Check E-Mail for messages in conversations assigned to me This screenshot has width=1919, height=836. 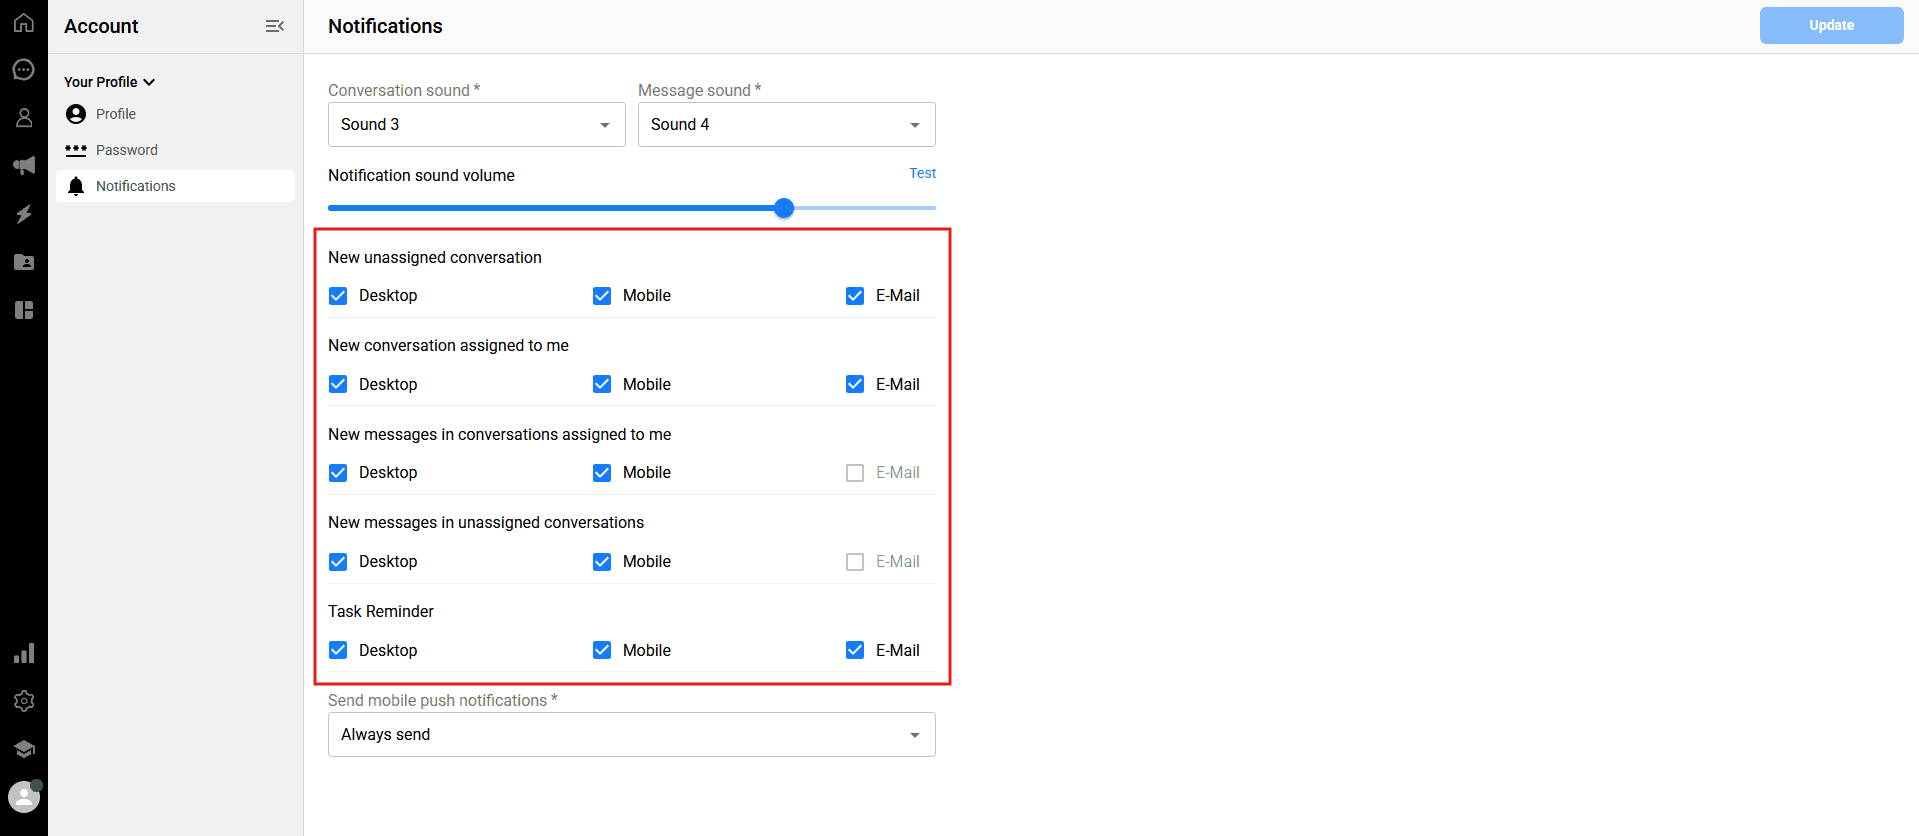[855, 473]
